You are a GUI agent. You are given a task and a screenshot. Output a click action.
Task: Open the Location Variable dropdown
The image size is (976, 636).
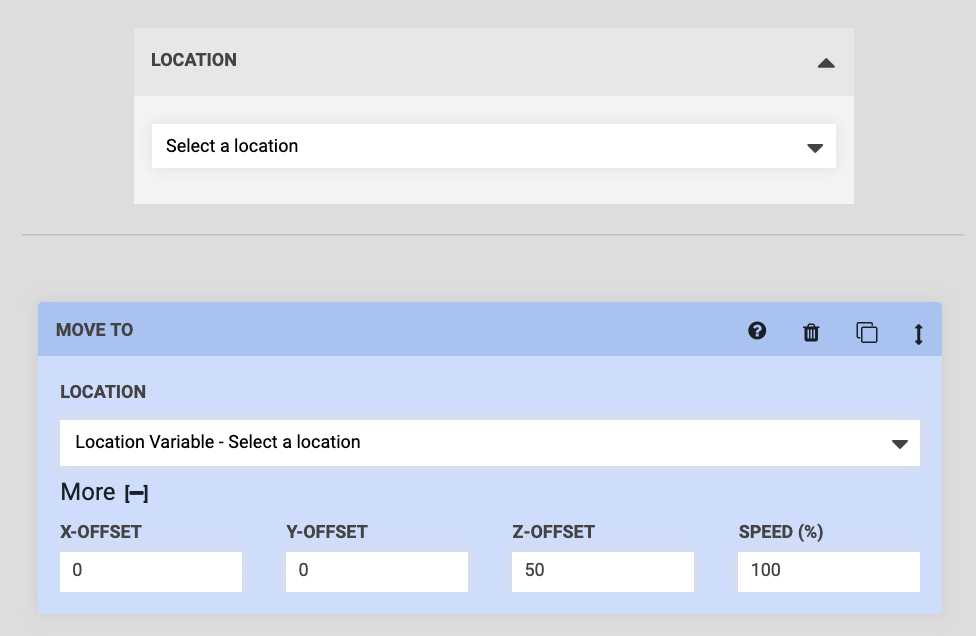pos(490,442)
